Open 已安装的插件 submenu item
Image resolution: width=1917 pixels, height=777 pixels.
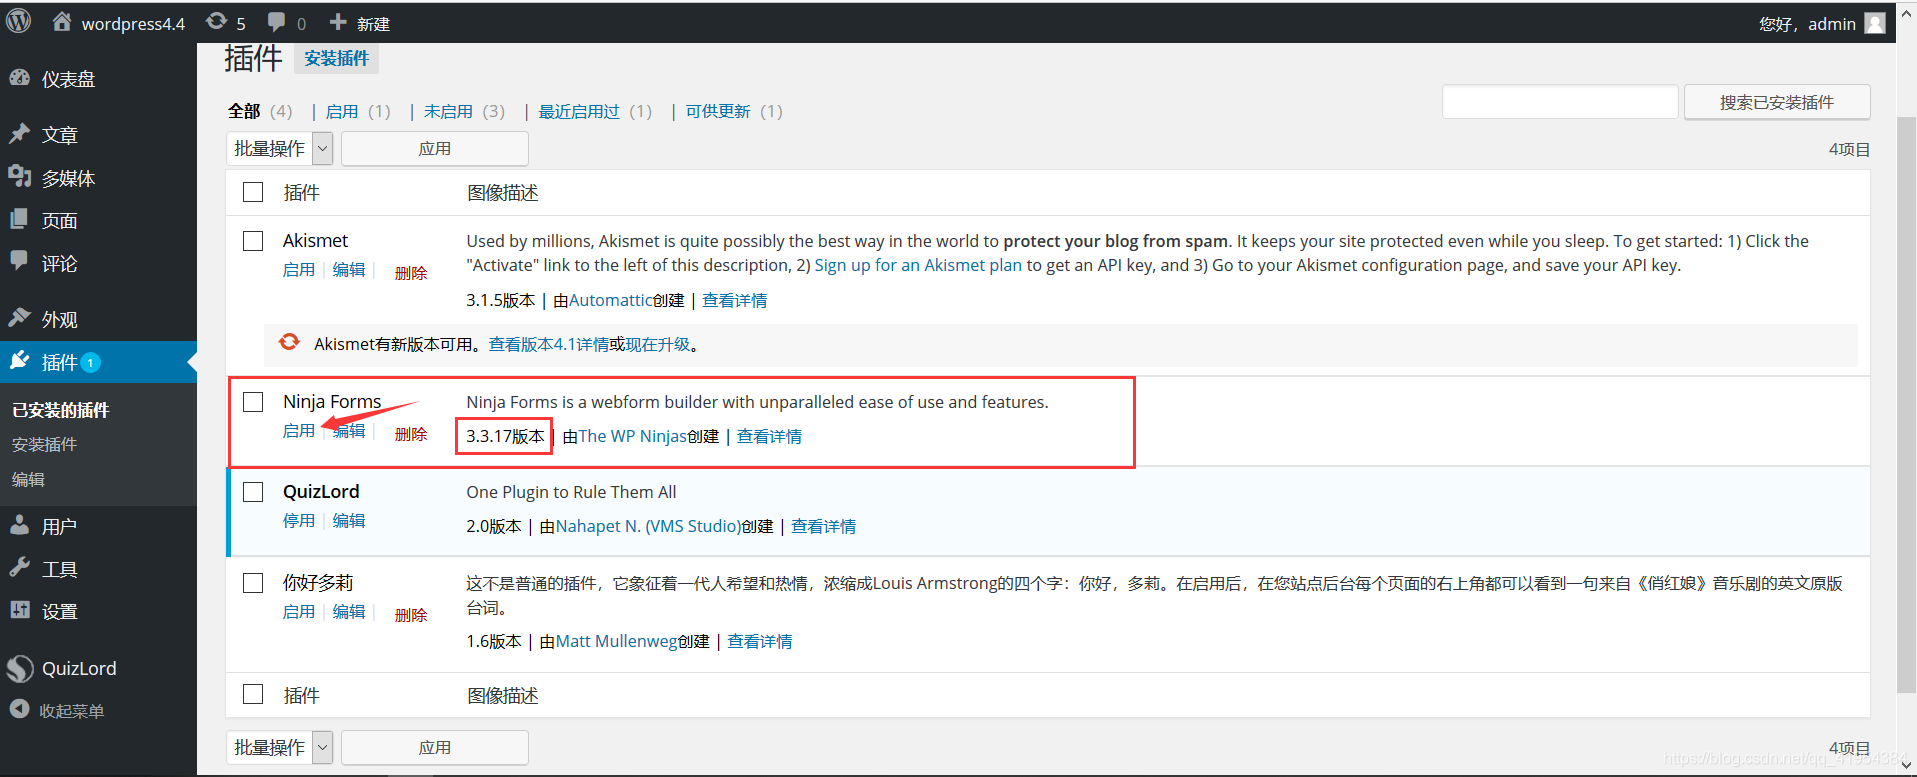60,410
